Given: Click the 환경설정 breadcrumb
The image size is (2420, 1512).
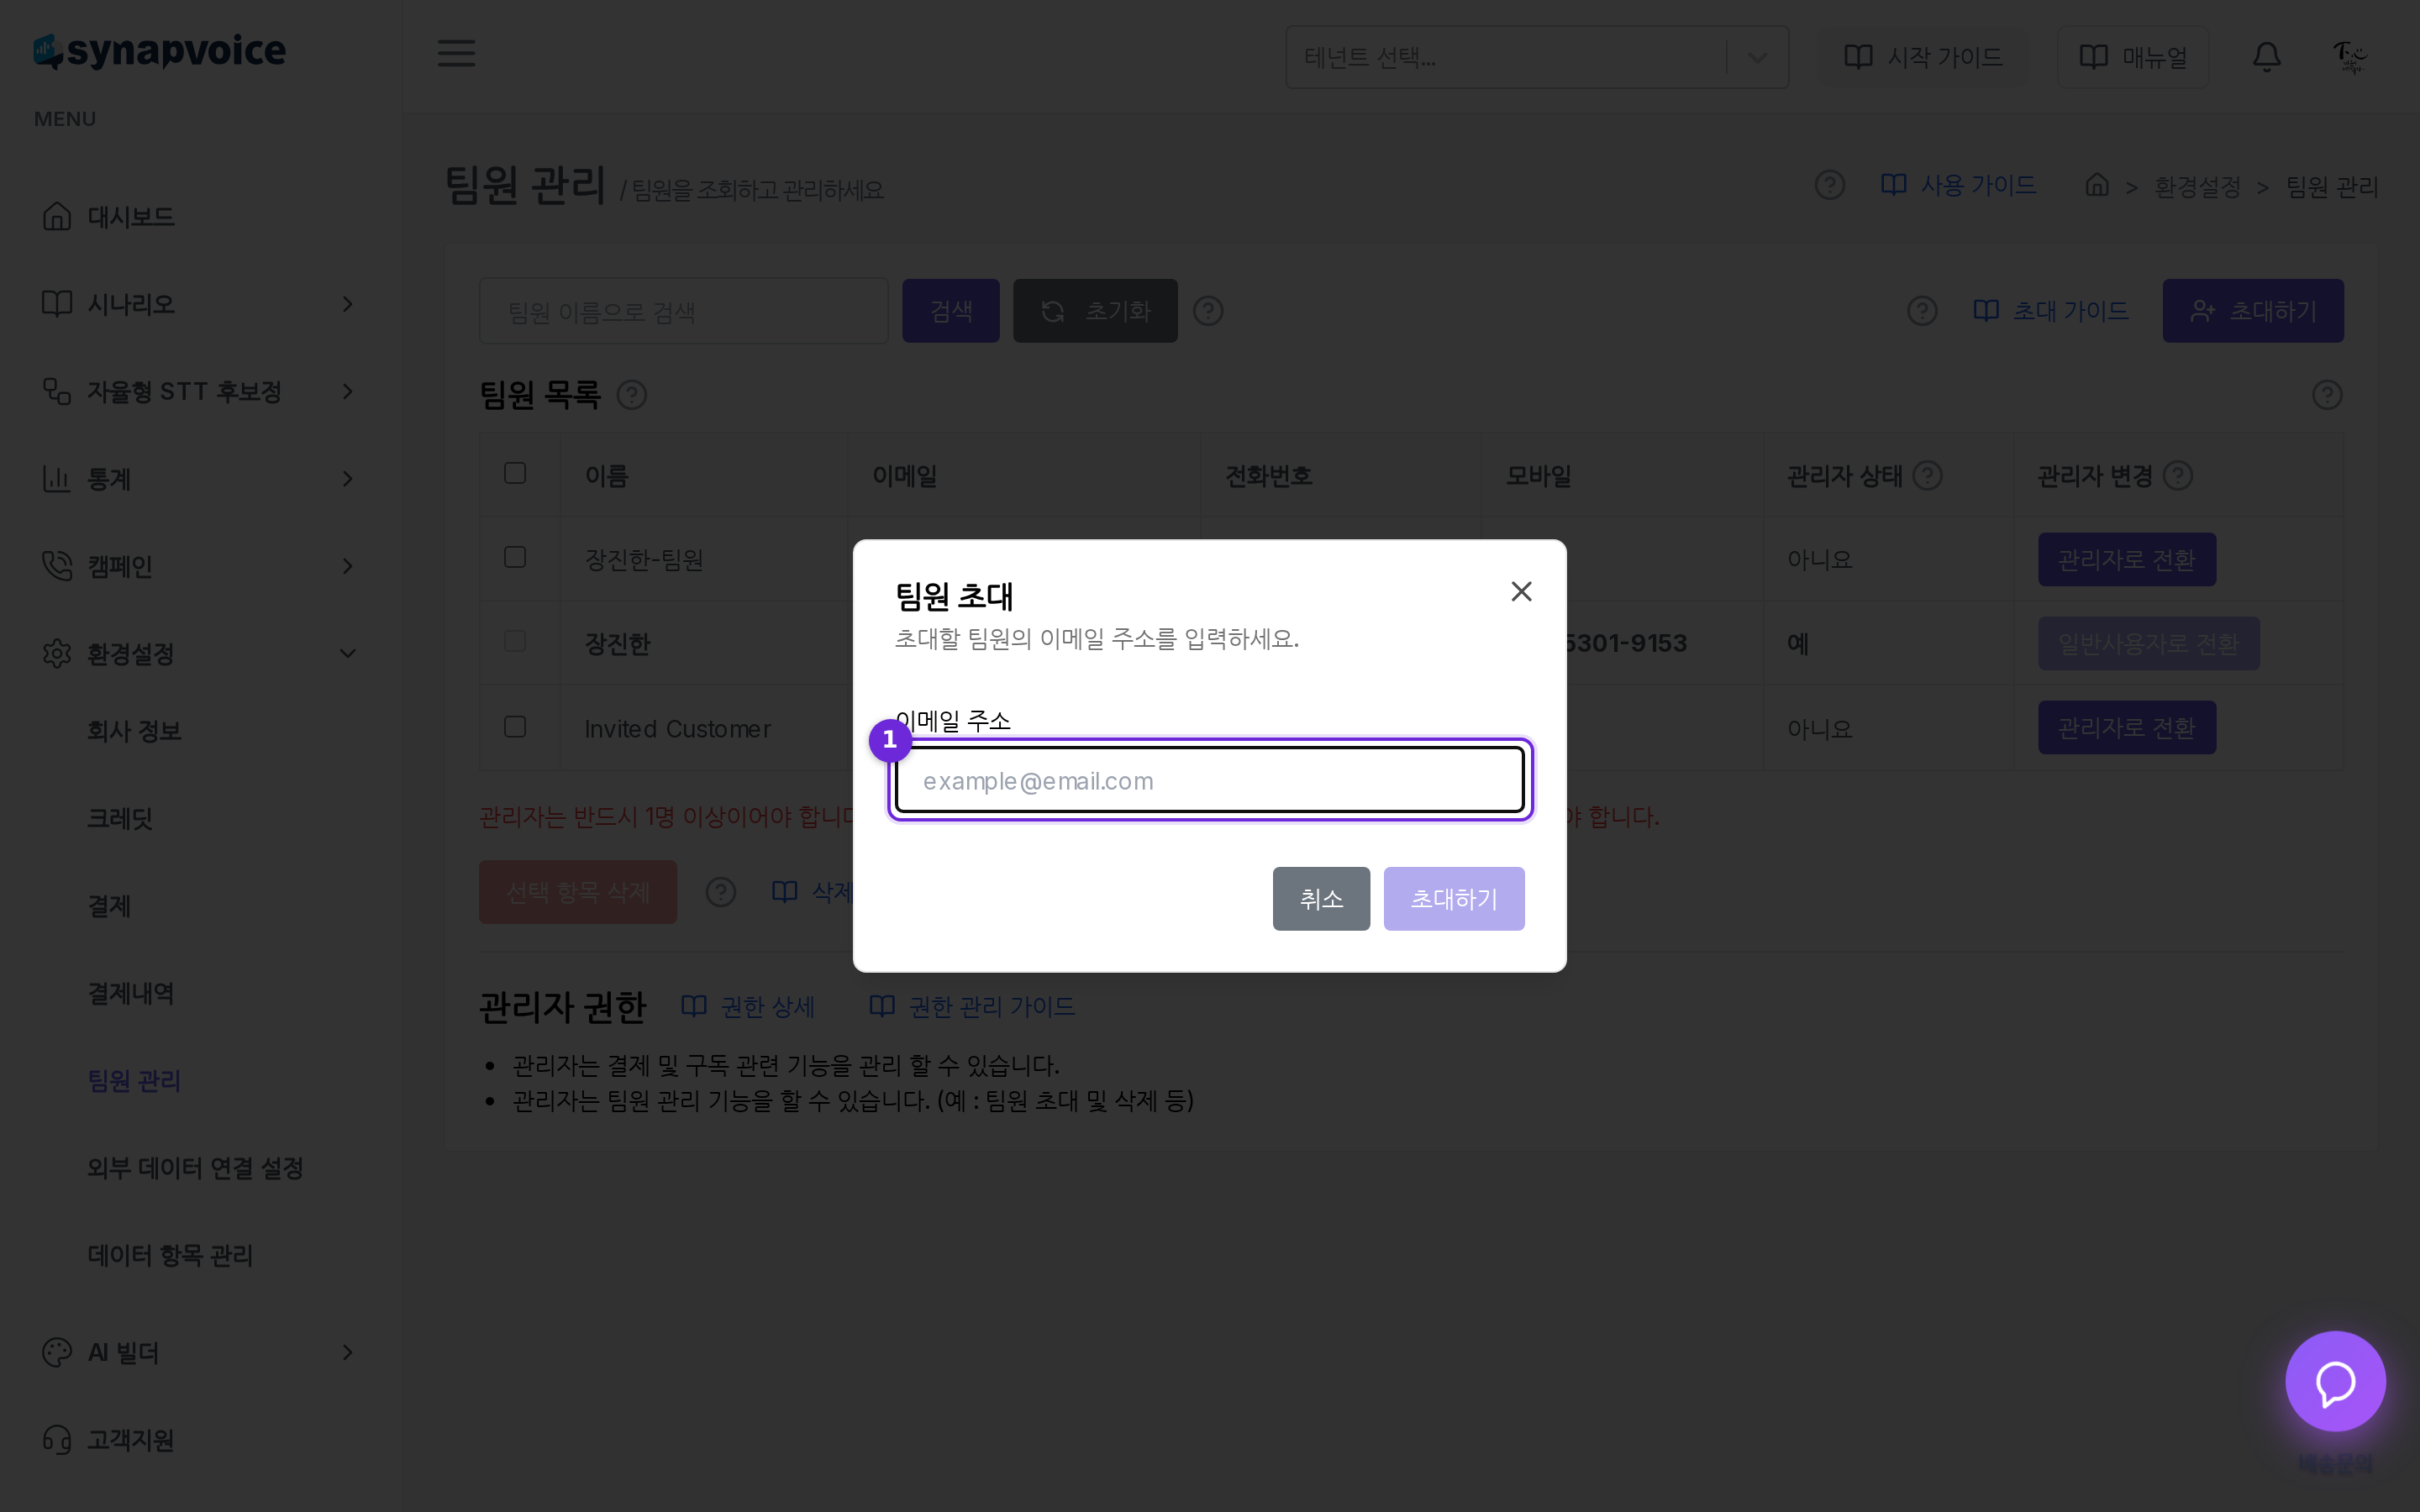Looking at the screenshot, I should click(2197, 187).
